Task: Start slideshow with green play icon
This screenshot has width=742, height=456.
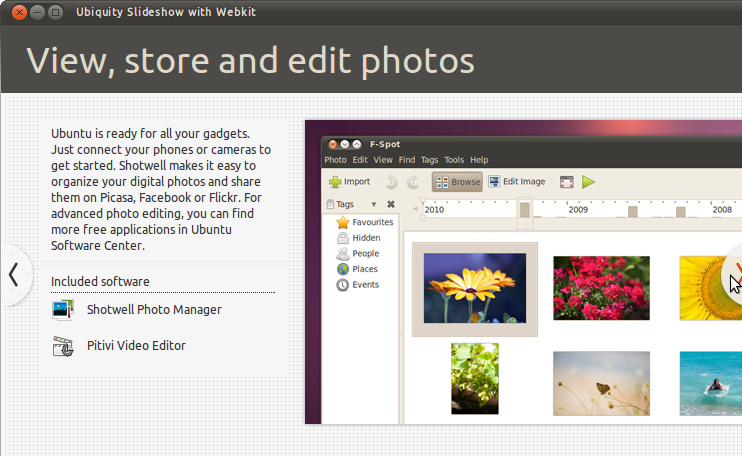Action: point(588,182)
